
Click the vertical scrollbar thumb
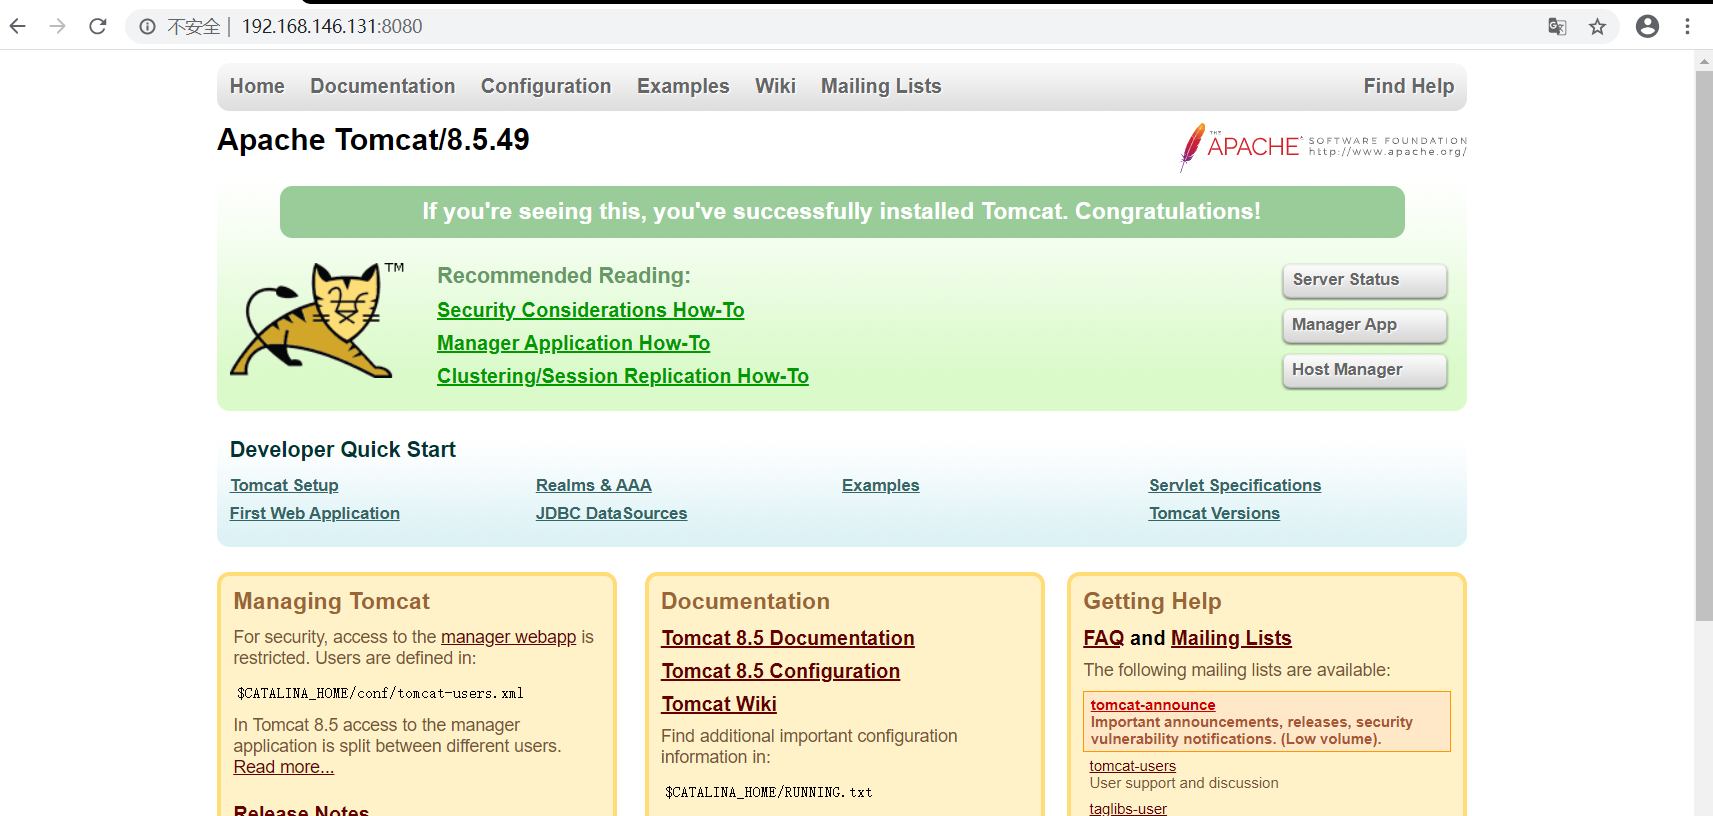pyautogui.click(x=1704, y=345)
